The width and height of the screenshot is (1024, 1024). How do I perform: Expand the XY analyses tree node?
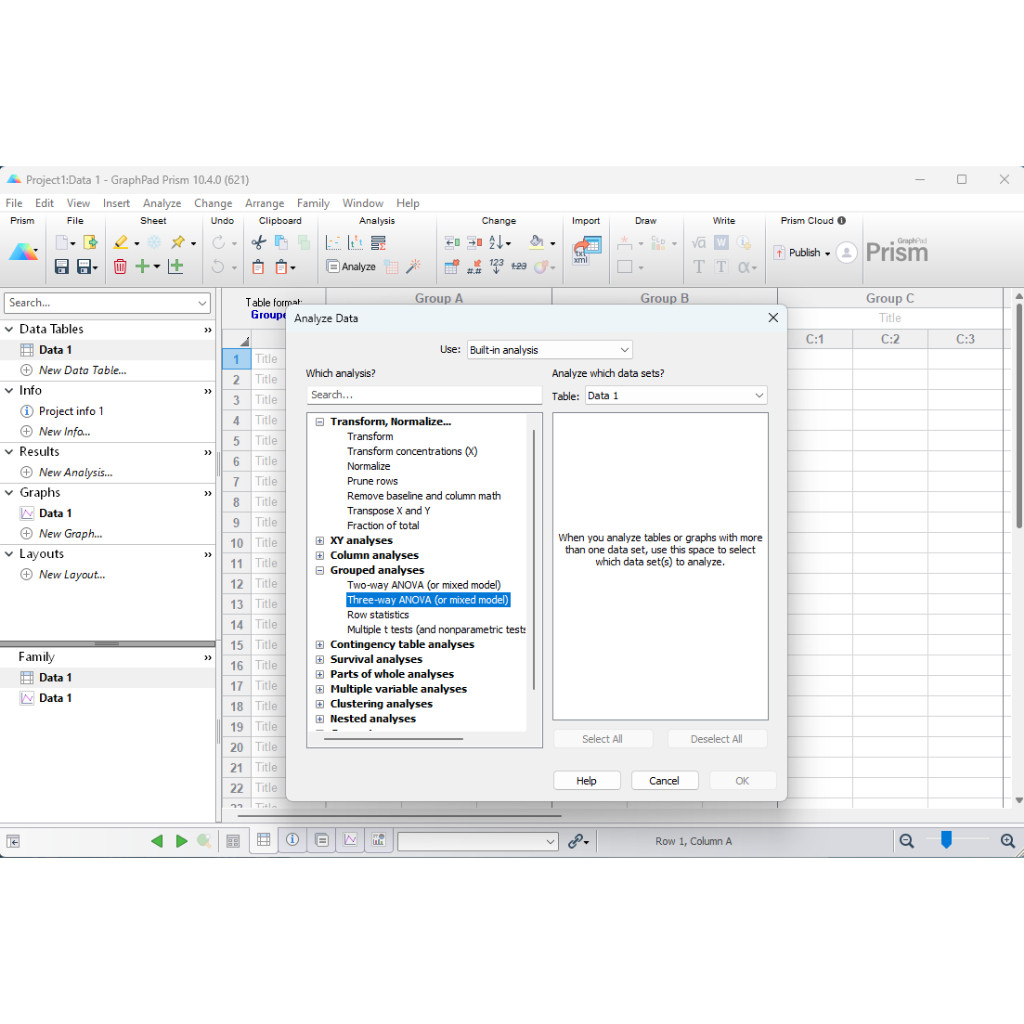(320, 541)
